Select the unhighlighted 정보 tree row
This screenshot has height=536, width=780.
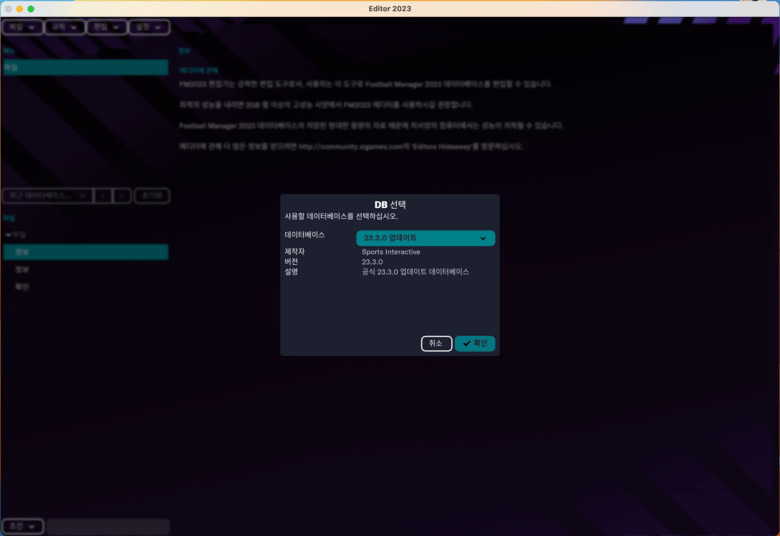click(86, 269)
